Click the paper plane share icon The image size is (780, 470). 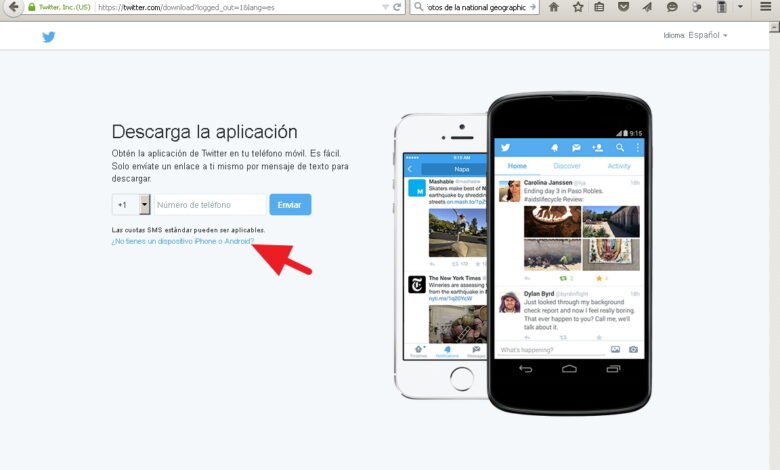(647, 7)
